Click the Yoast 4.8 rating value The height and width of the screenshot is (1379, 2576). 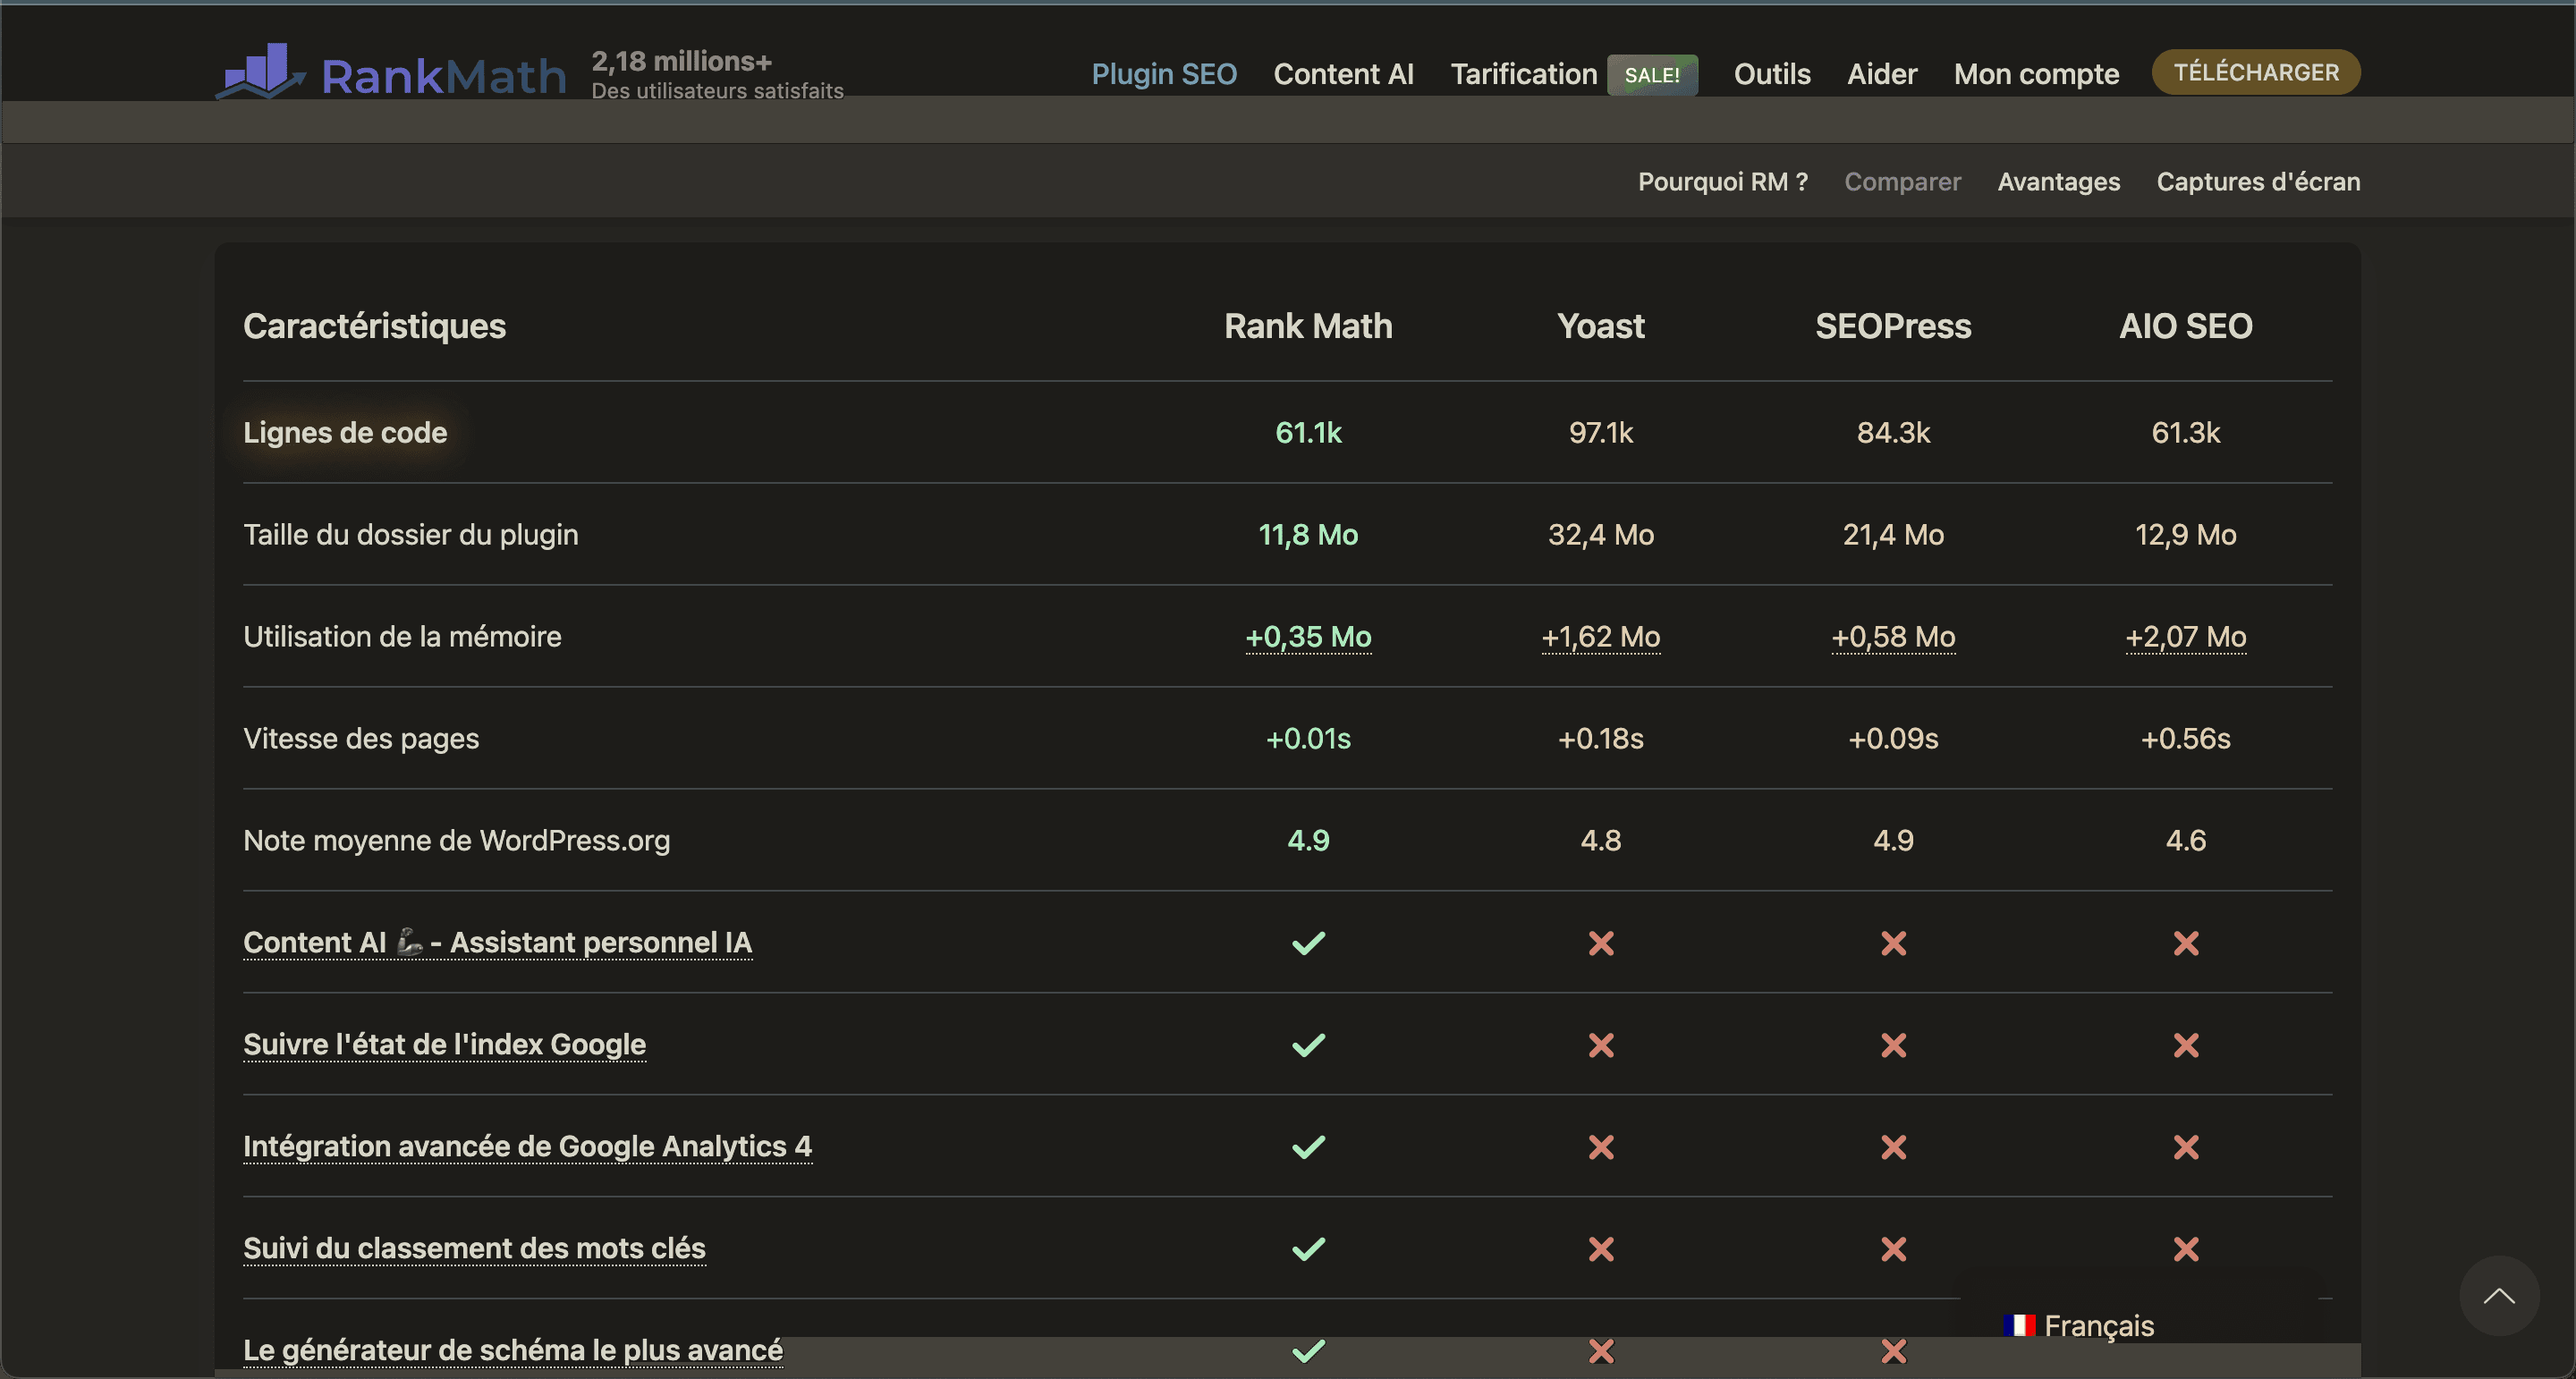pyautogui.click(x=1600, y=840)
